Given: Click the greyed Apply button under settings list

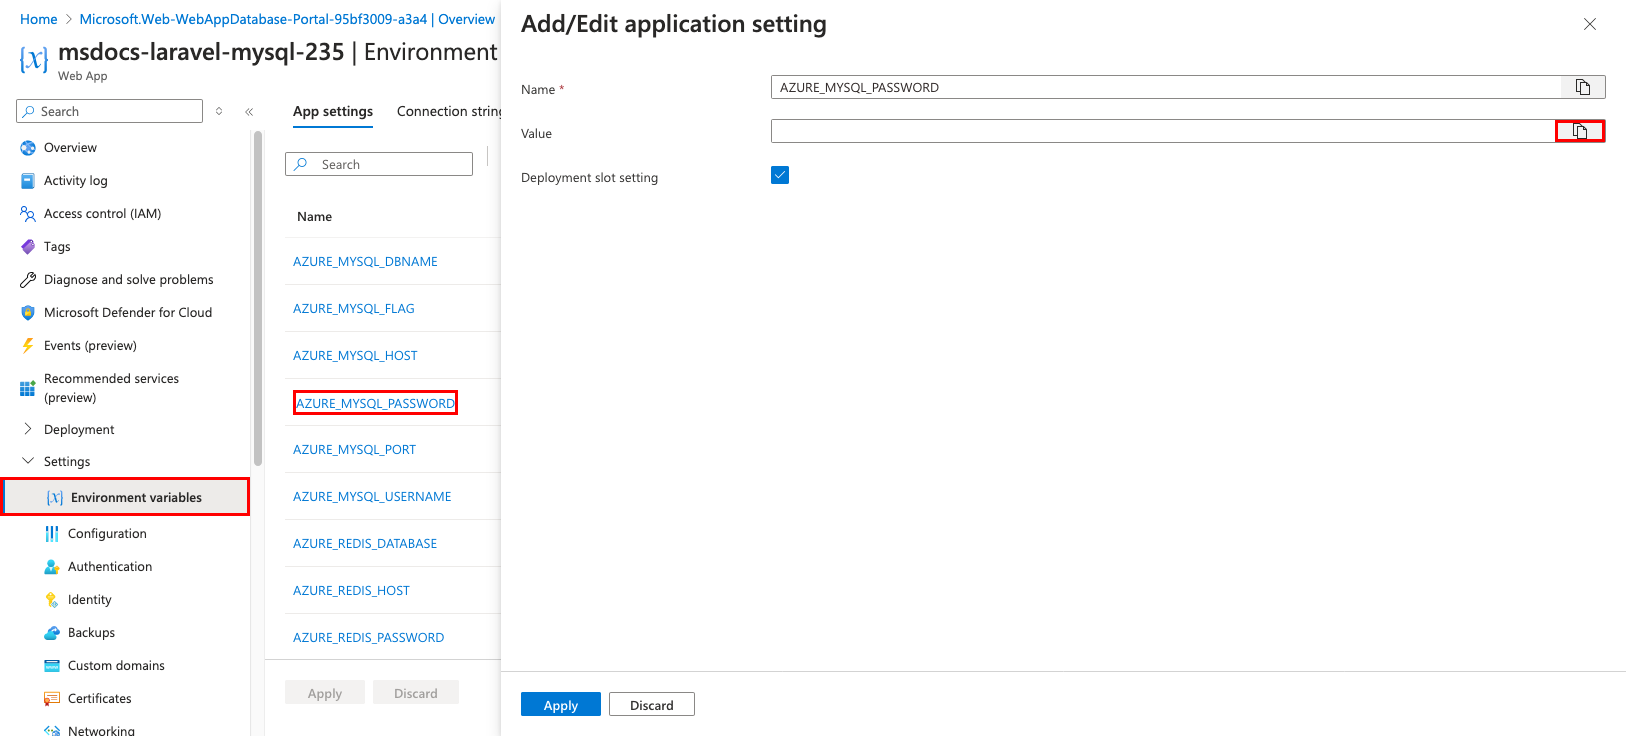Looking at the screenshot, I should coord(325,692).
